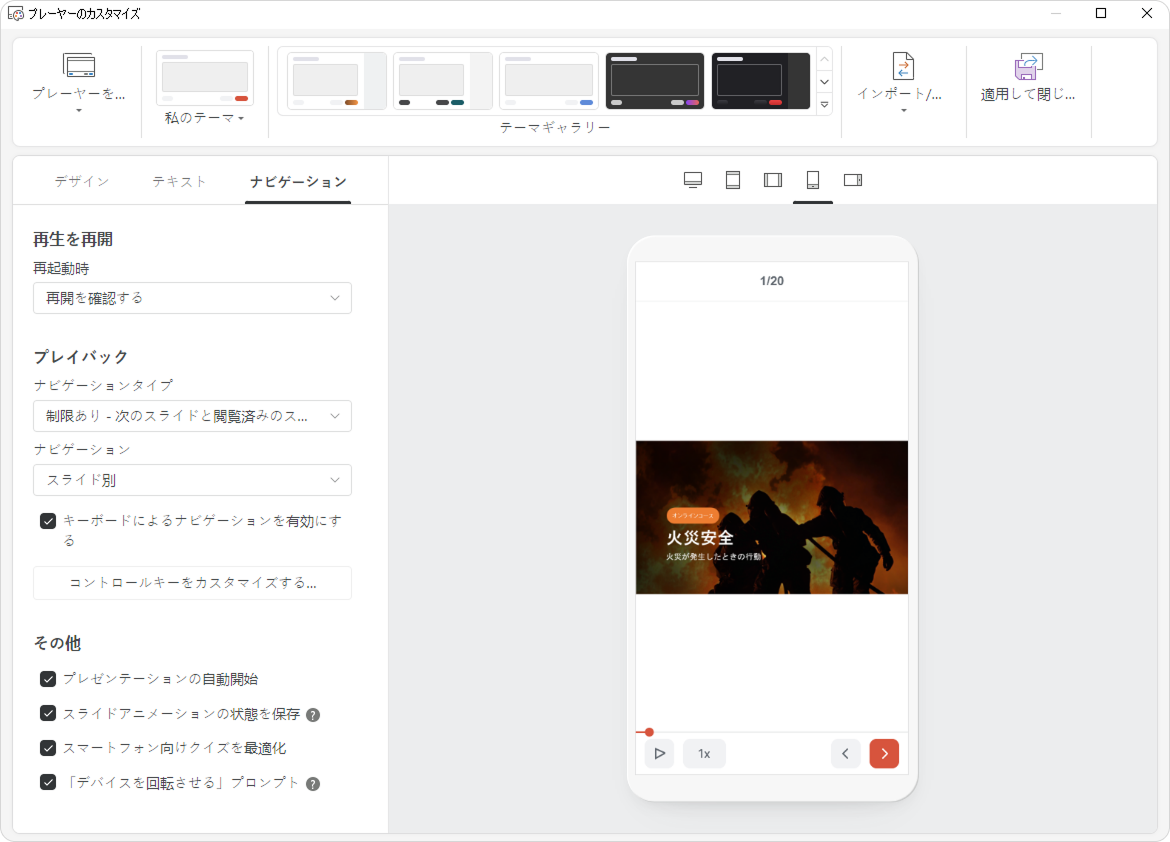Image resolution: width=1170 pixels, height=842 pixels.
Task: Click the 私のテーマ thumbnail preview
Action: (205, 78)
